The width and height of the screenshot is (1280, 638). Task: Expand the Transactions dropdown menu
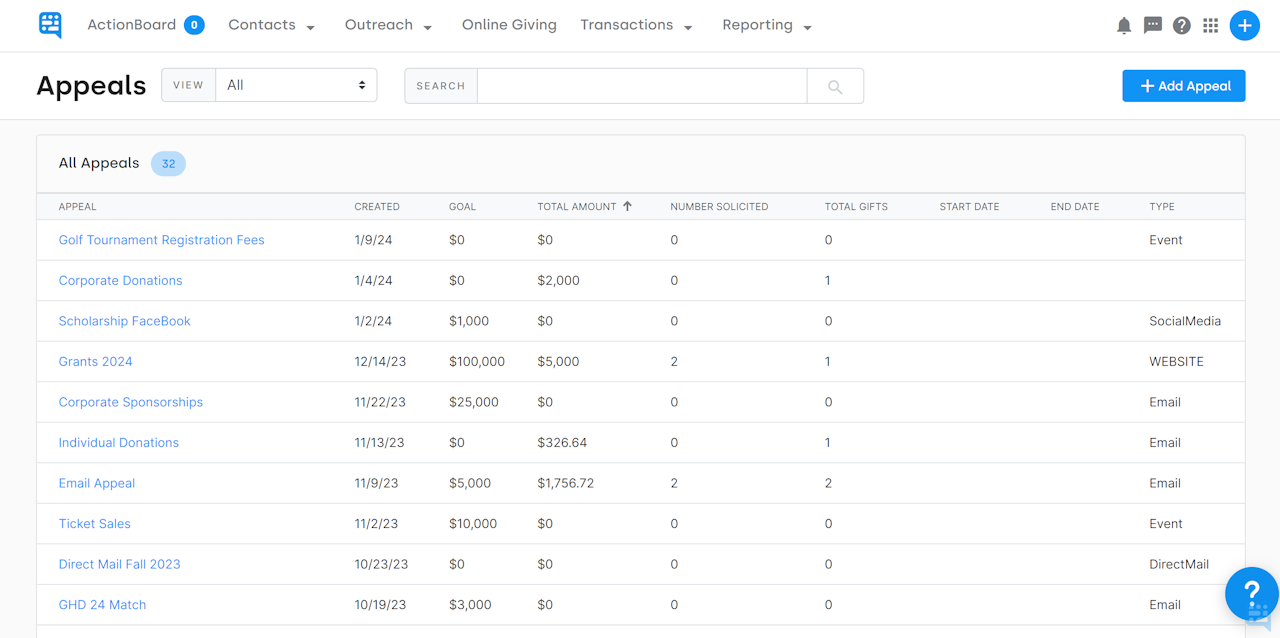636,26
